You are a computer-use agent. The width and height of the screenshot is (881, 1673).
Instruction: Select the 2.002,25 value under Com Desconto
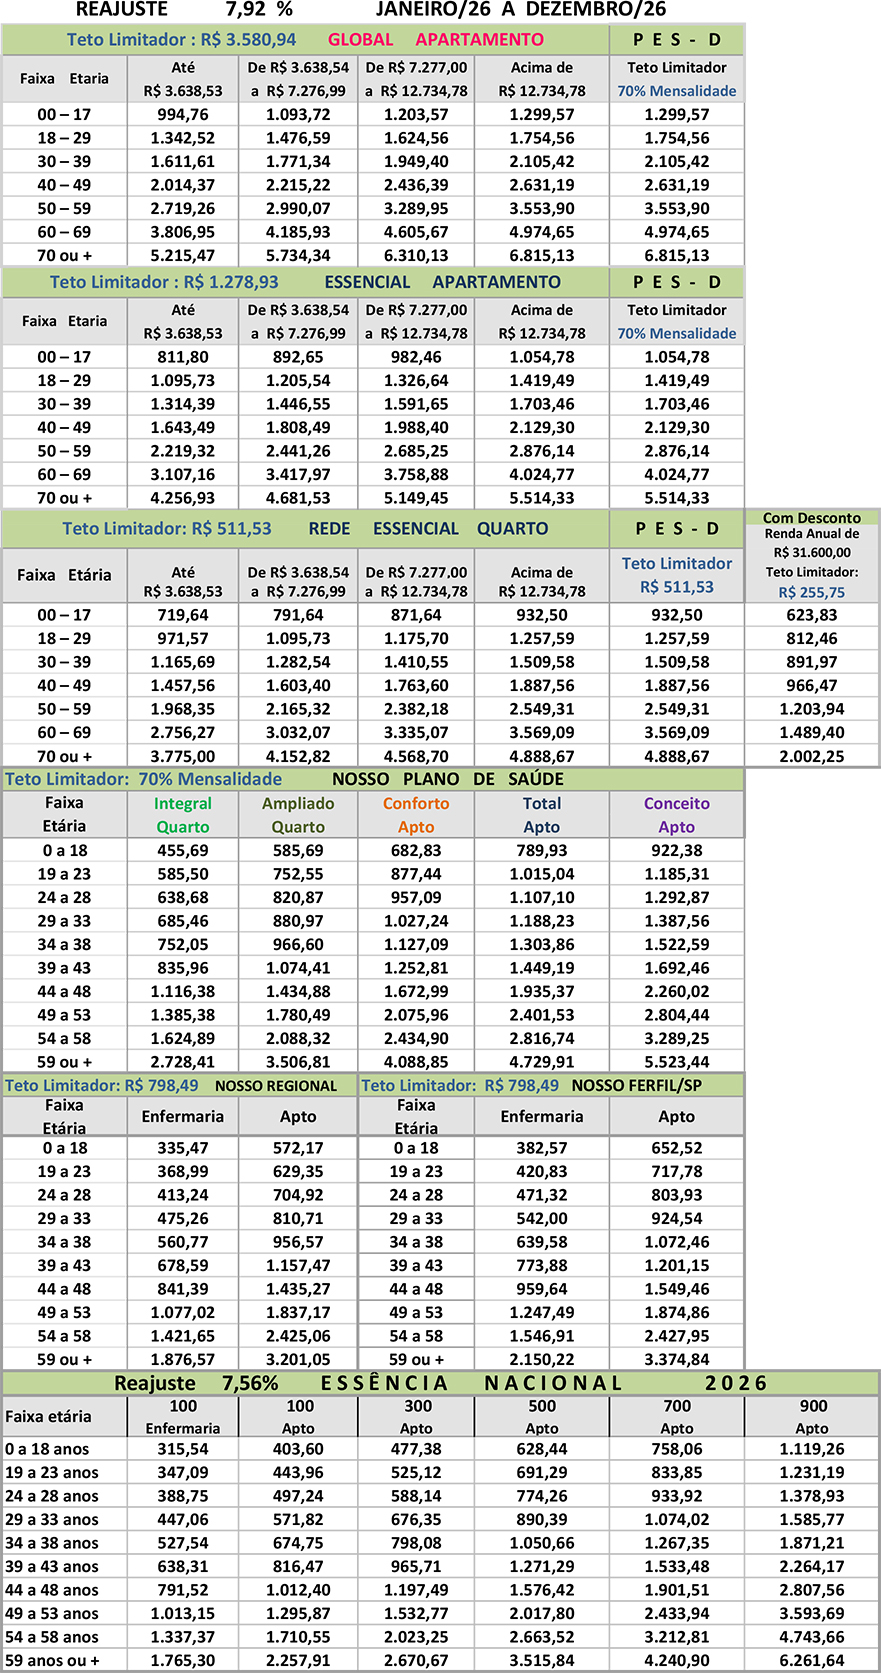point(812,756)
